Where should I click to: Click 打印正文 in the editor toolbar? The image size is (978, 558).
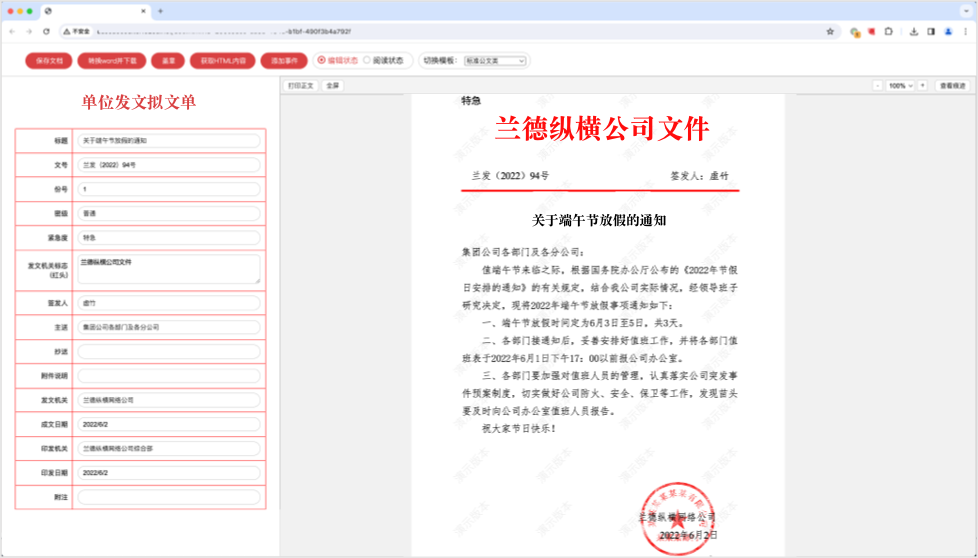[x=301, y=86]
